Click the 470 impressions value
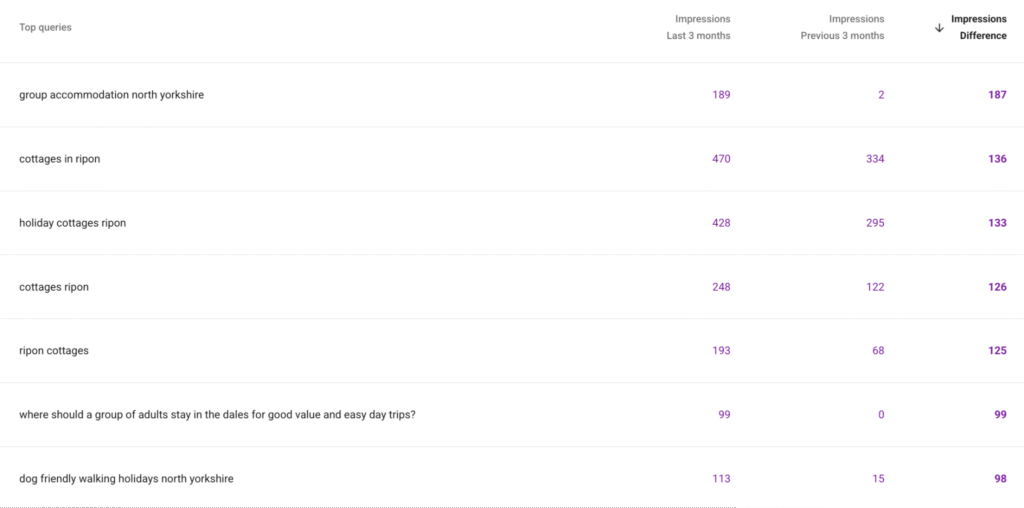Screen dimensions: 1024x508 tap(721, 159)
